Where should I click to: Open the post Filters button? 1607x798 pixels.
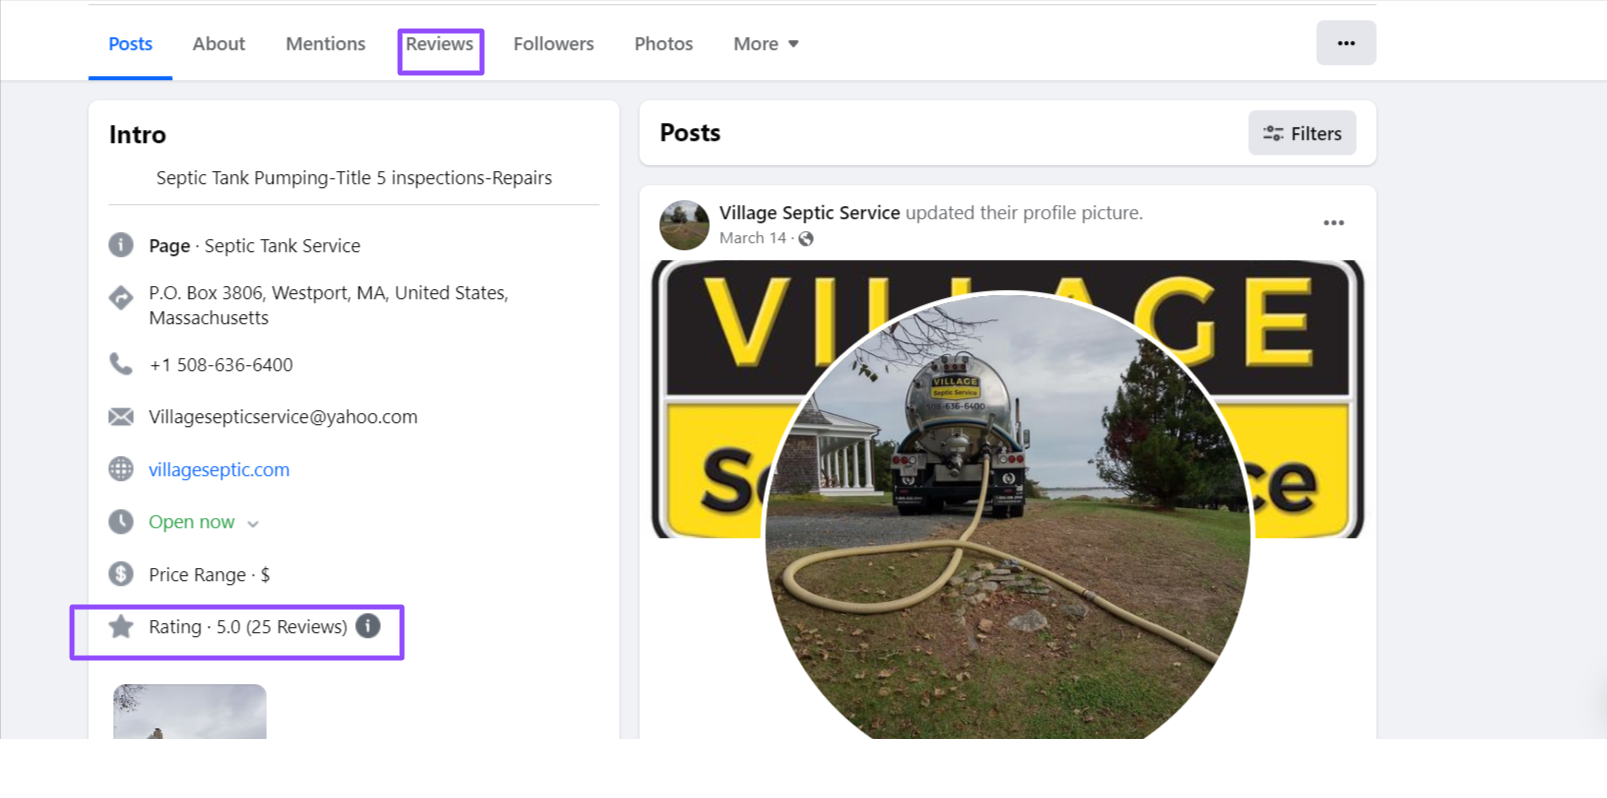(1302, 133)
